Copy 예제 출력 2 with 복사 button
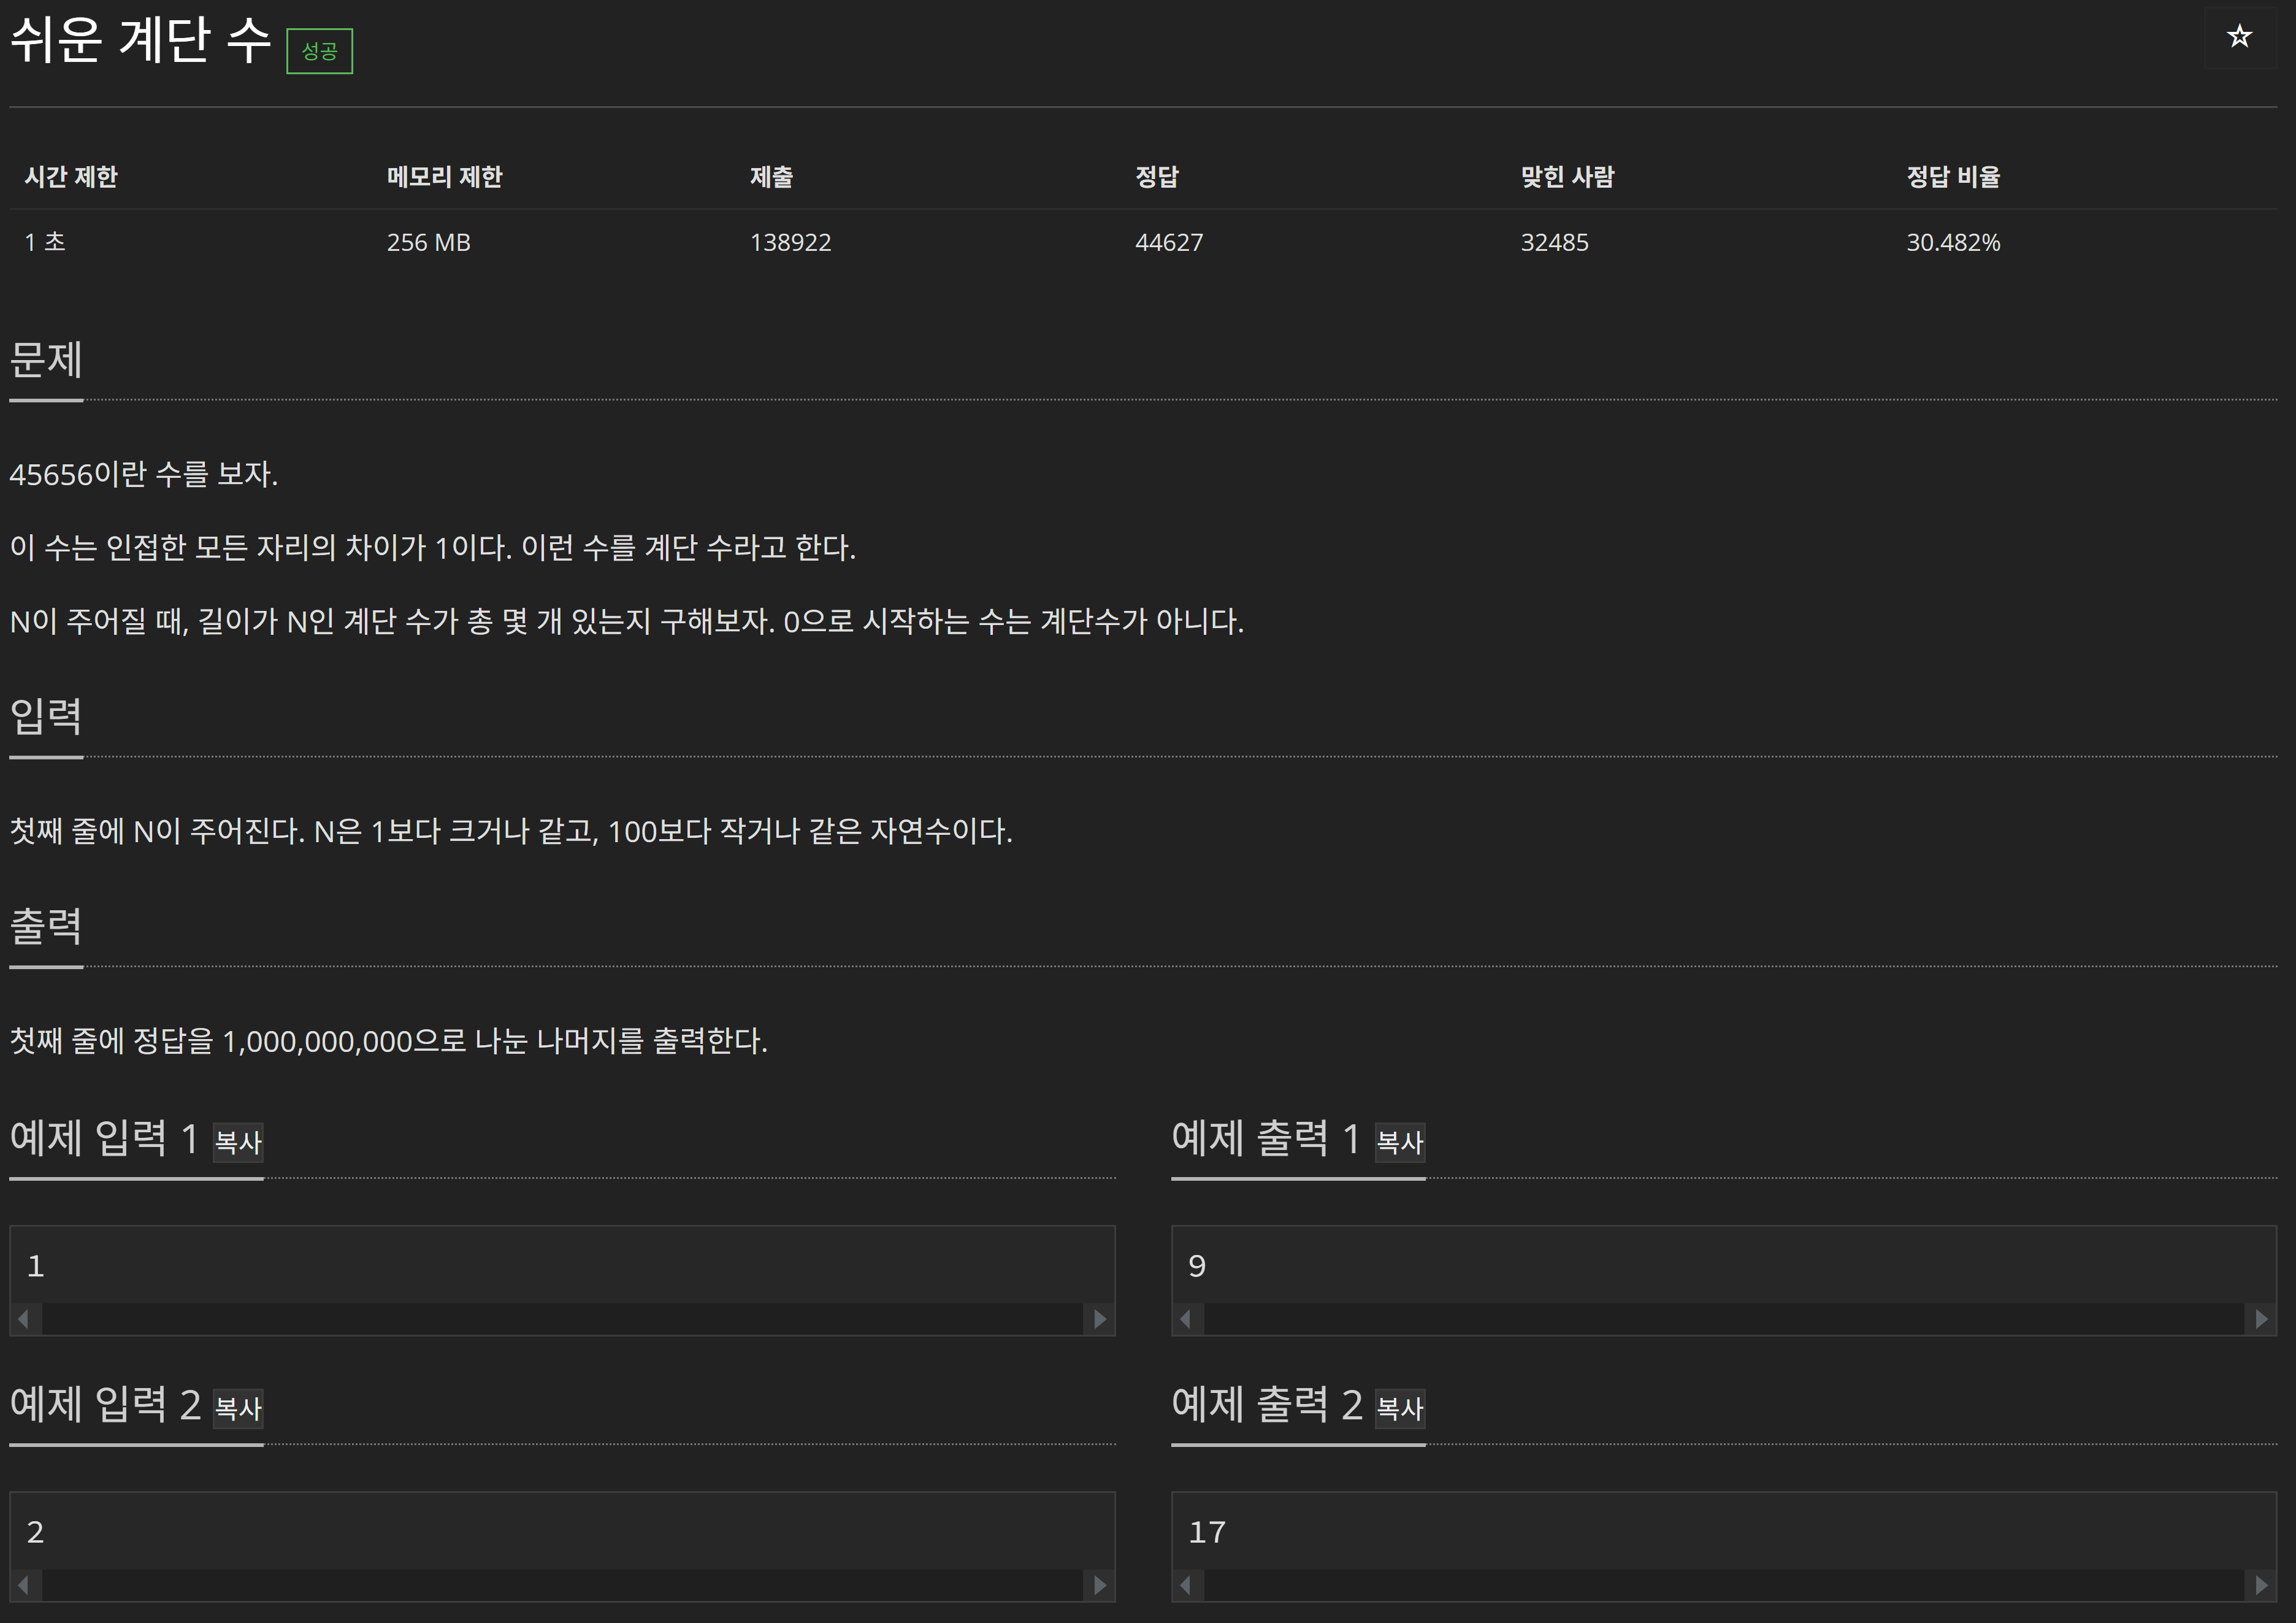Image resolution: width=2296 pixels, height=1623 pixels. pos(1399,1408)
